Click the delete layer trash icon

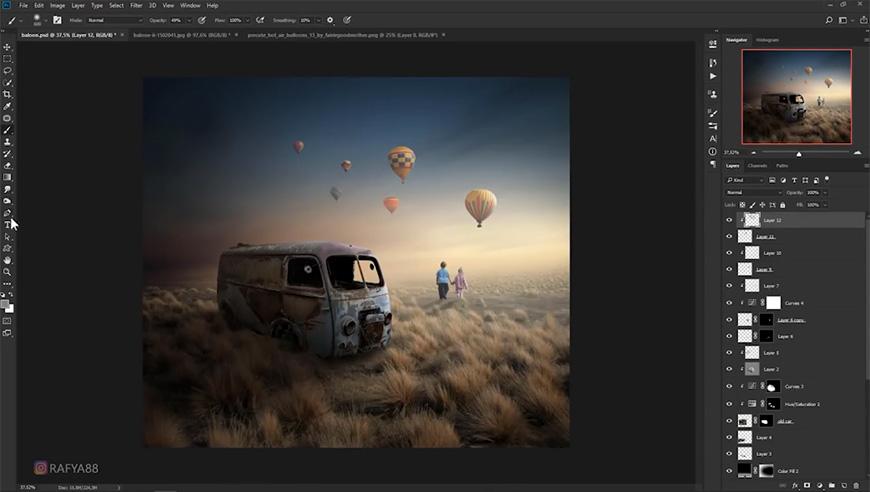(x=857, y=485)
